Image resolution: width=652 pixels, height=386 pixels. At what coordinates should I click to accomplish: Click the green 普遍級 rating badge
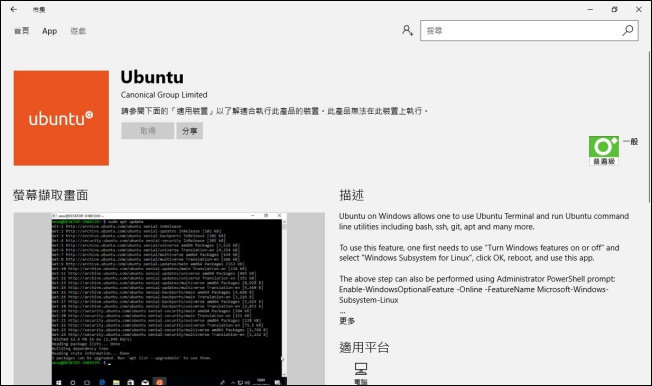click(x=604, y=151)
